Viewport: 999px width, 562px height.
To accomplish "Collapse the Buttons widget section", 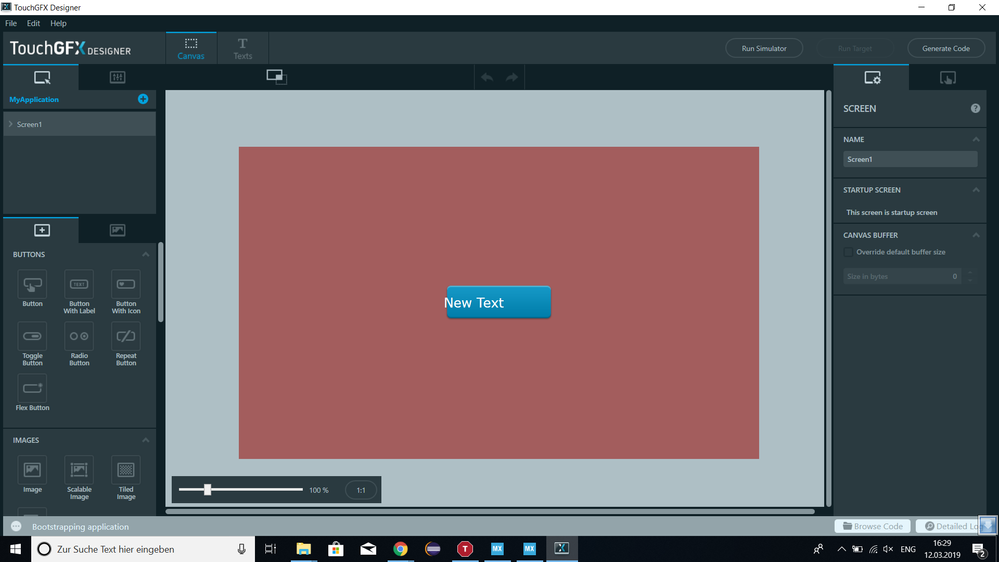I will coord(145,254).
